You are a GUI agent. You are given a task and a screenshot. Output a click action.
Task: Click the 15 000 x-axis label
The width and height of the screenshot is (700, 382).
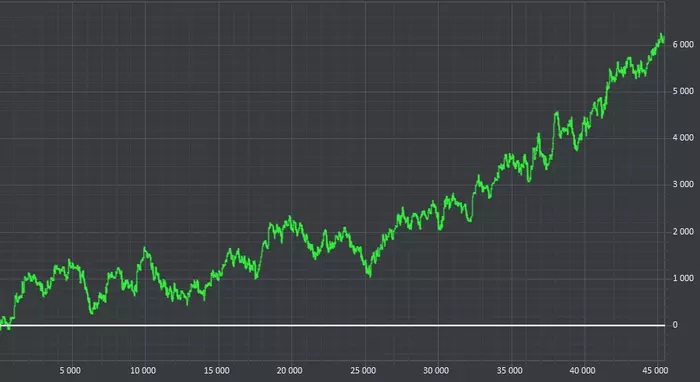pyautogui.click(x=217, y=370)
